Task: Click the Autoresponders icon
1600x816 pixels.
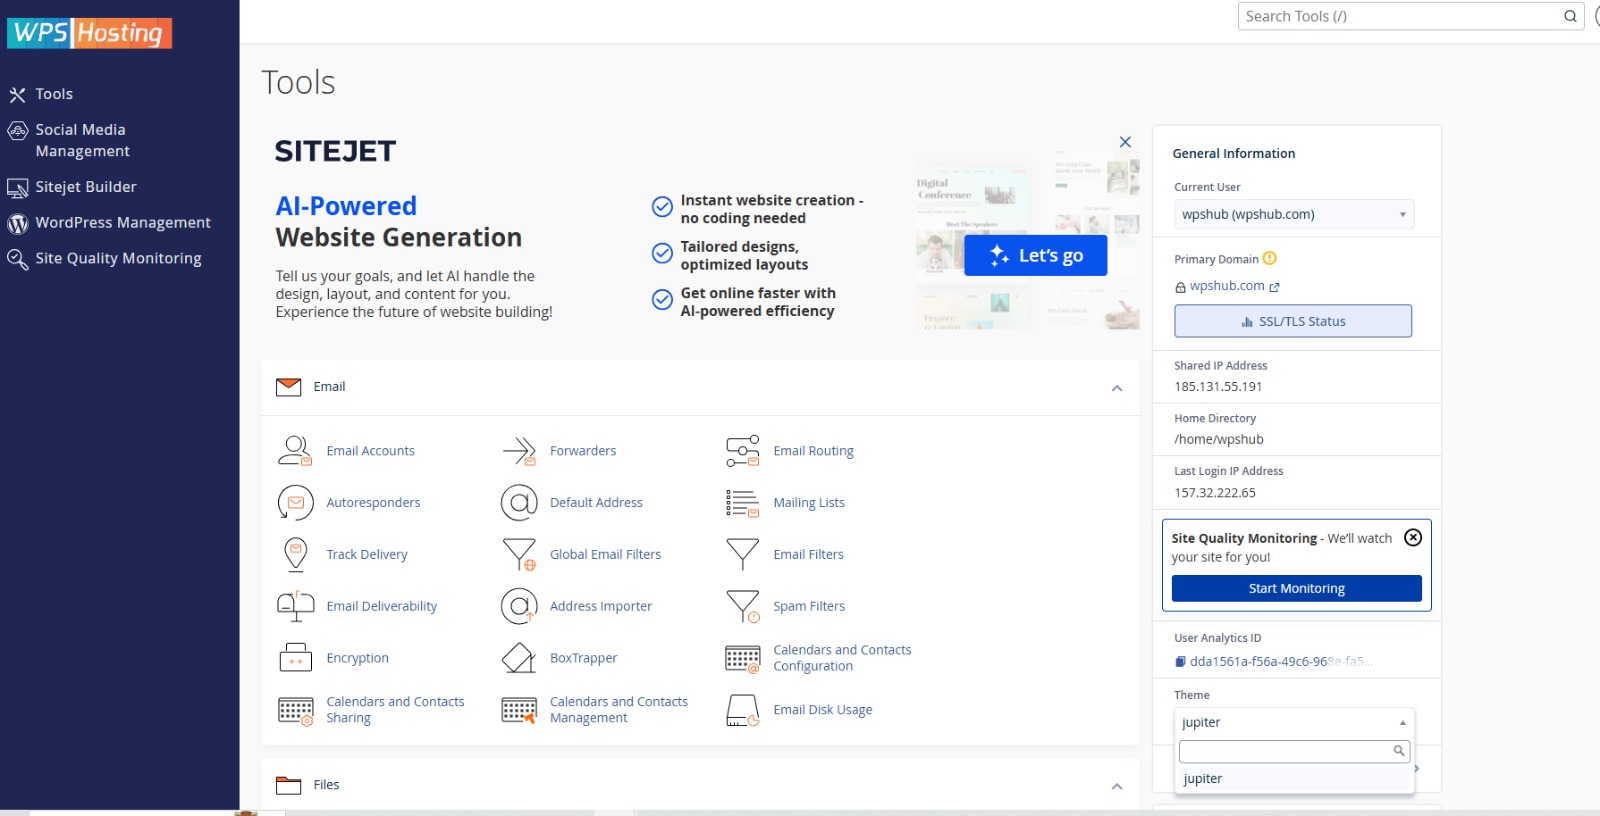Action: tap(295, 503)
